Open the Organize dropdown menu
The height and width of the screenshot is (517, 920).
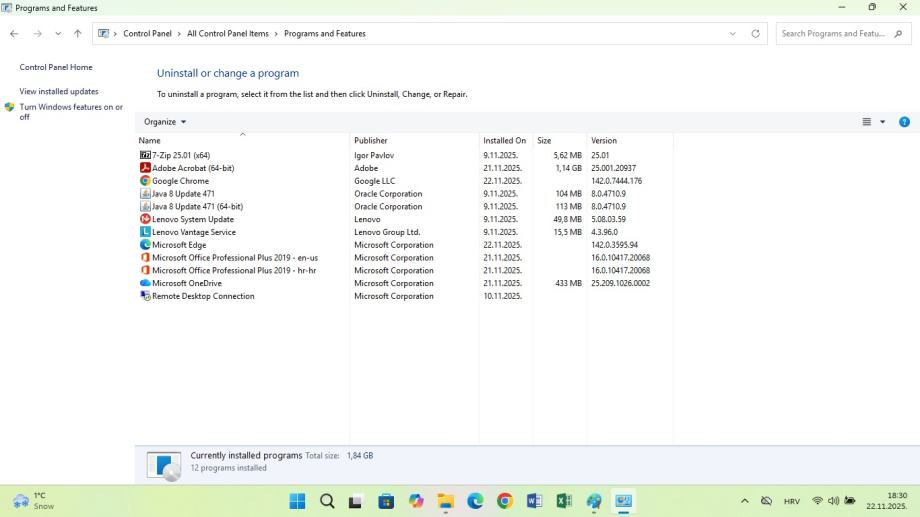tap(165, 122)
